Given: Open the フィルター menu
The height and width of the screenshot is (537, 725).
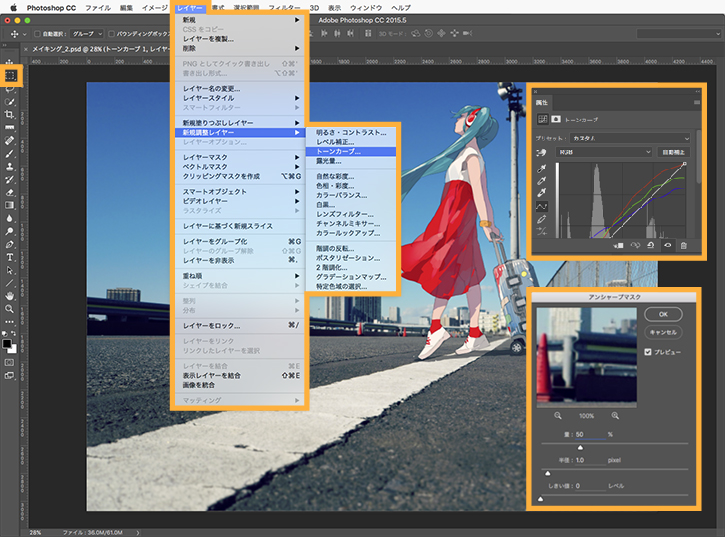Looking at the screenshot, I should click(x=284, y=7).
